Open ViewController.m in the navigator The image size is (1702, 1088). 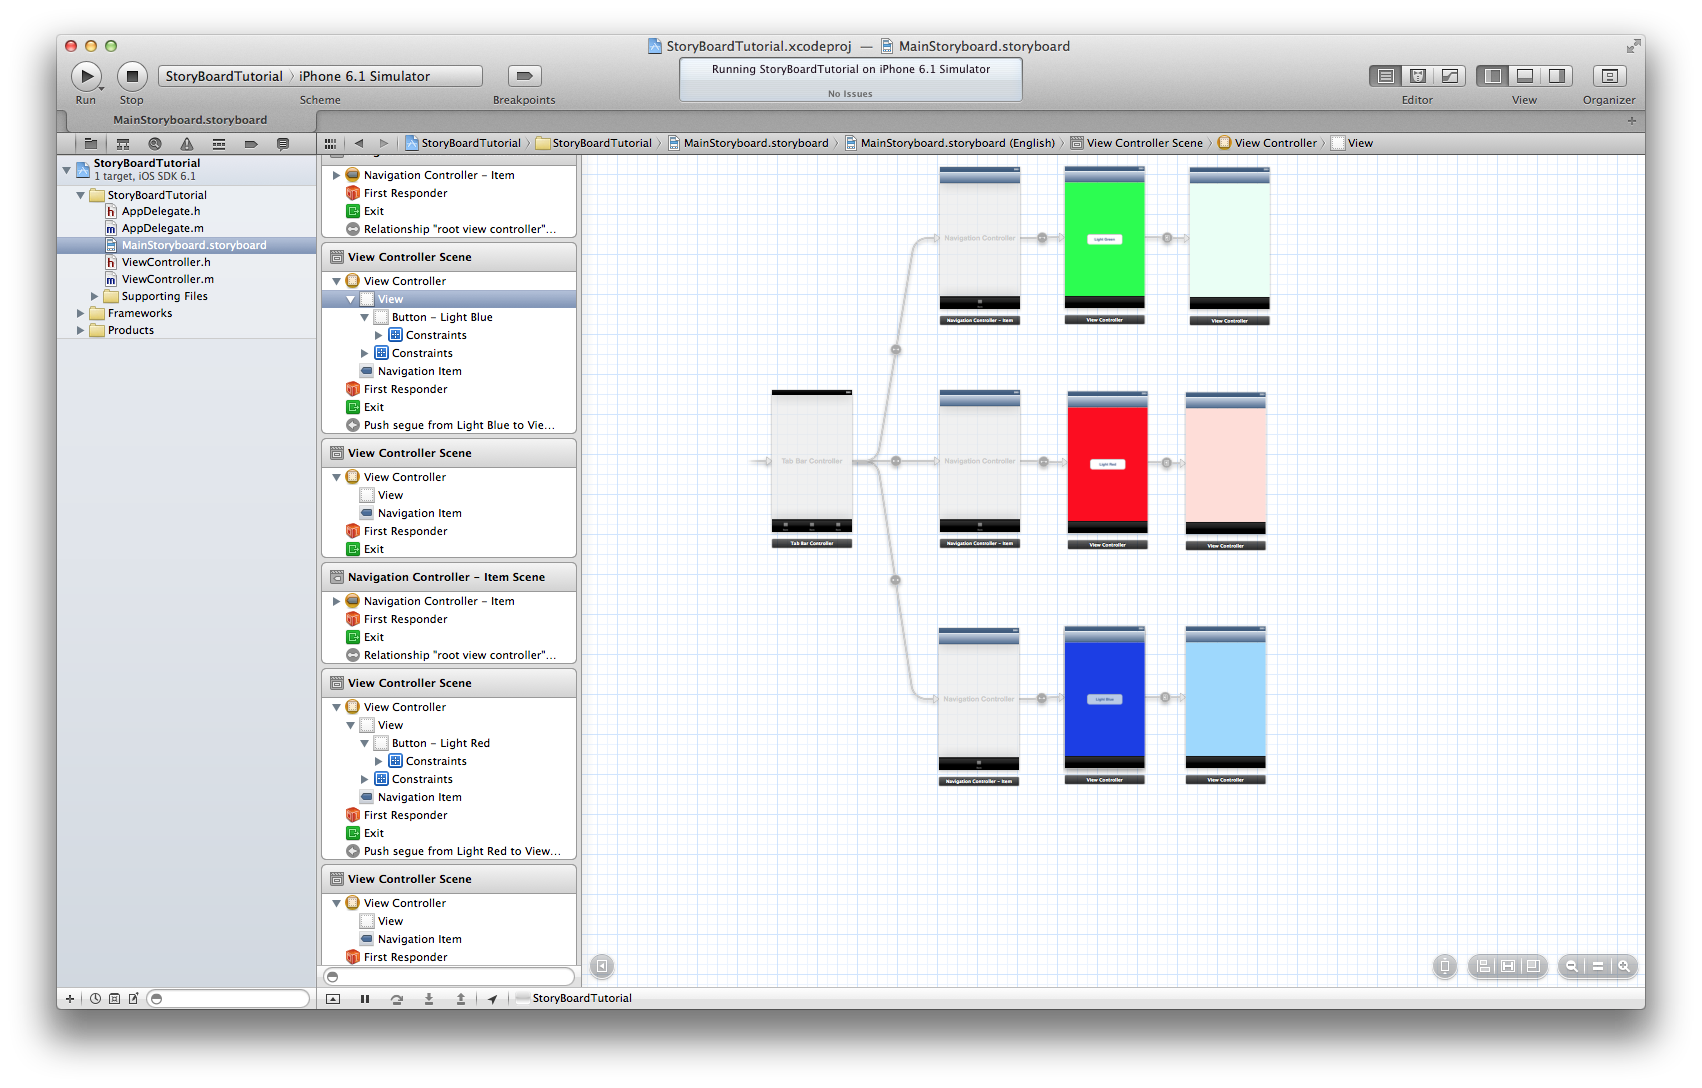167,279
